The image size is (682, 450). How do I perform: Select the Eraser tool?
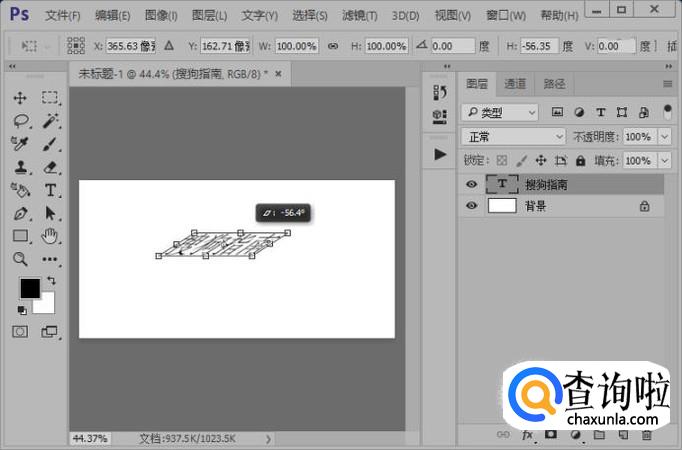coord(50,167)
